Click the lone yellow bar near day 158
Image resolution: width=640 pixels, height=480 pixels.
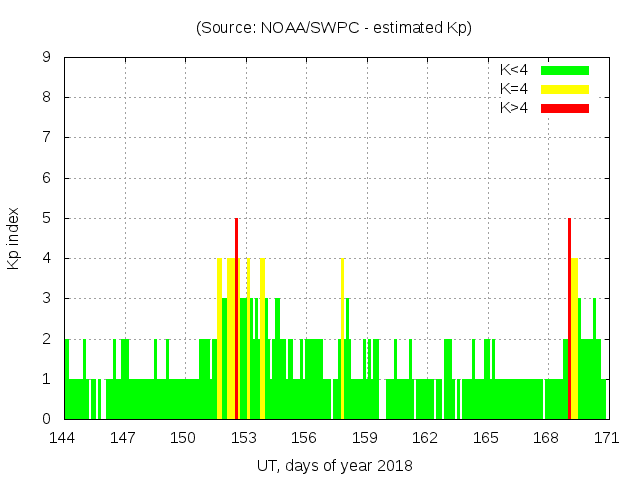click(x=342, y=340)
